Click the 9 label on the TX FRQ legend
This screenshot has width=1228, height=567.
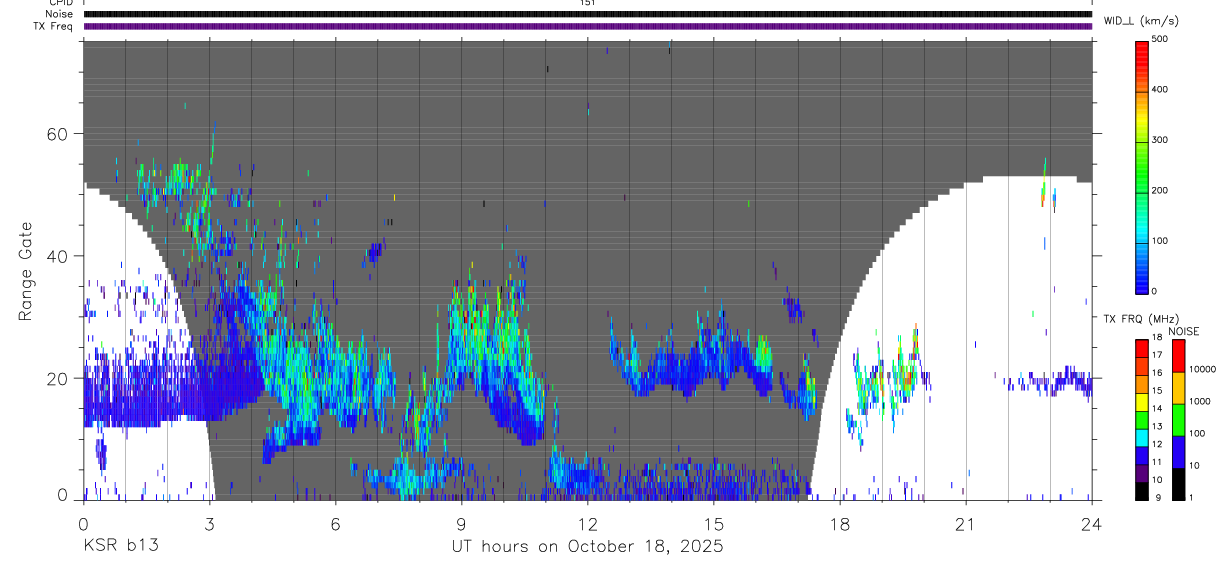point(1158,498)
